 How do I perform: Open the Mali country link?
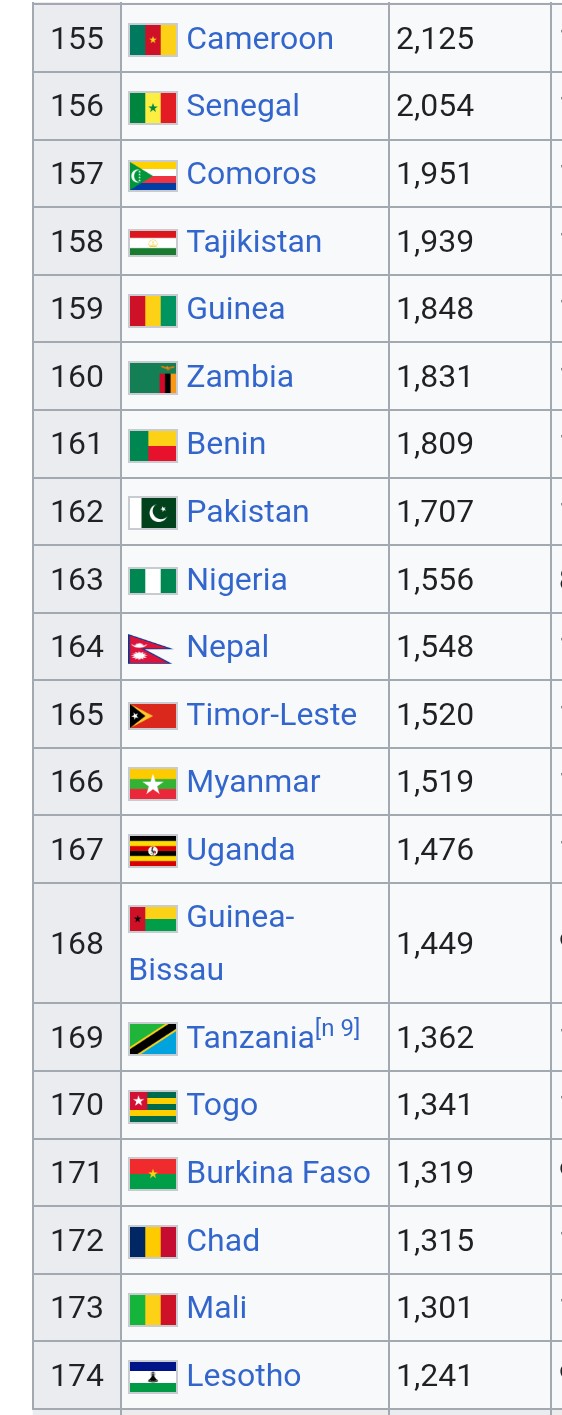(x=217, y=1308)
